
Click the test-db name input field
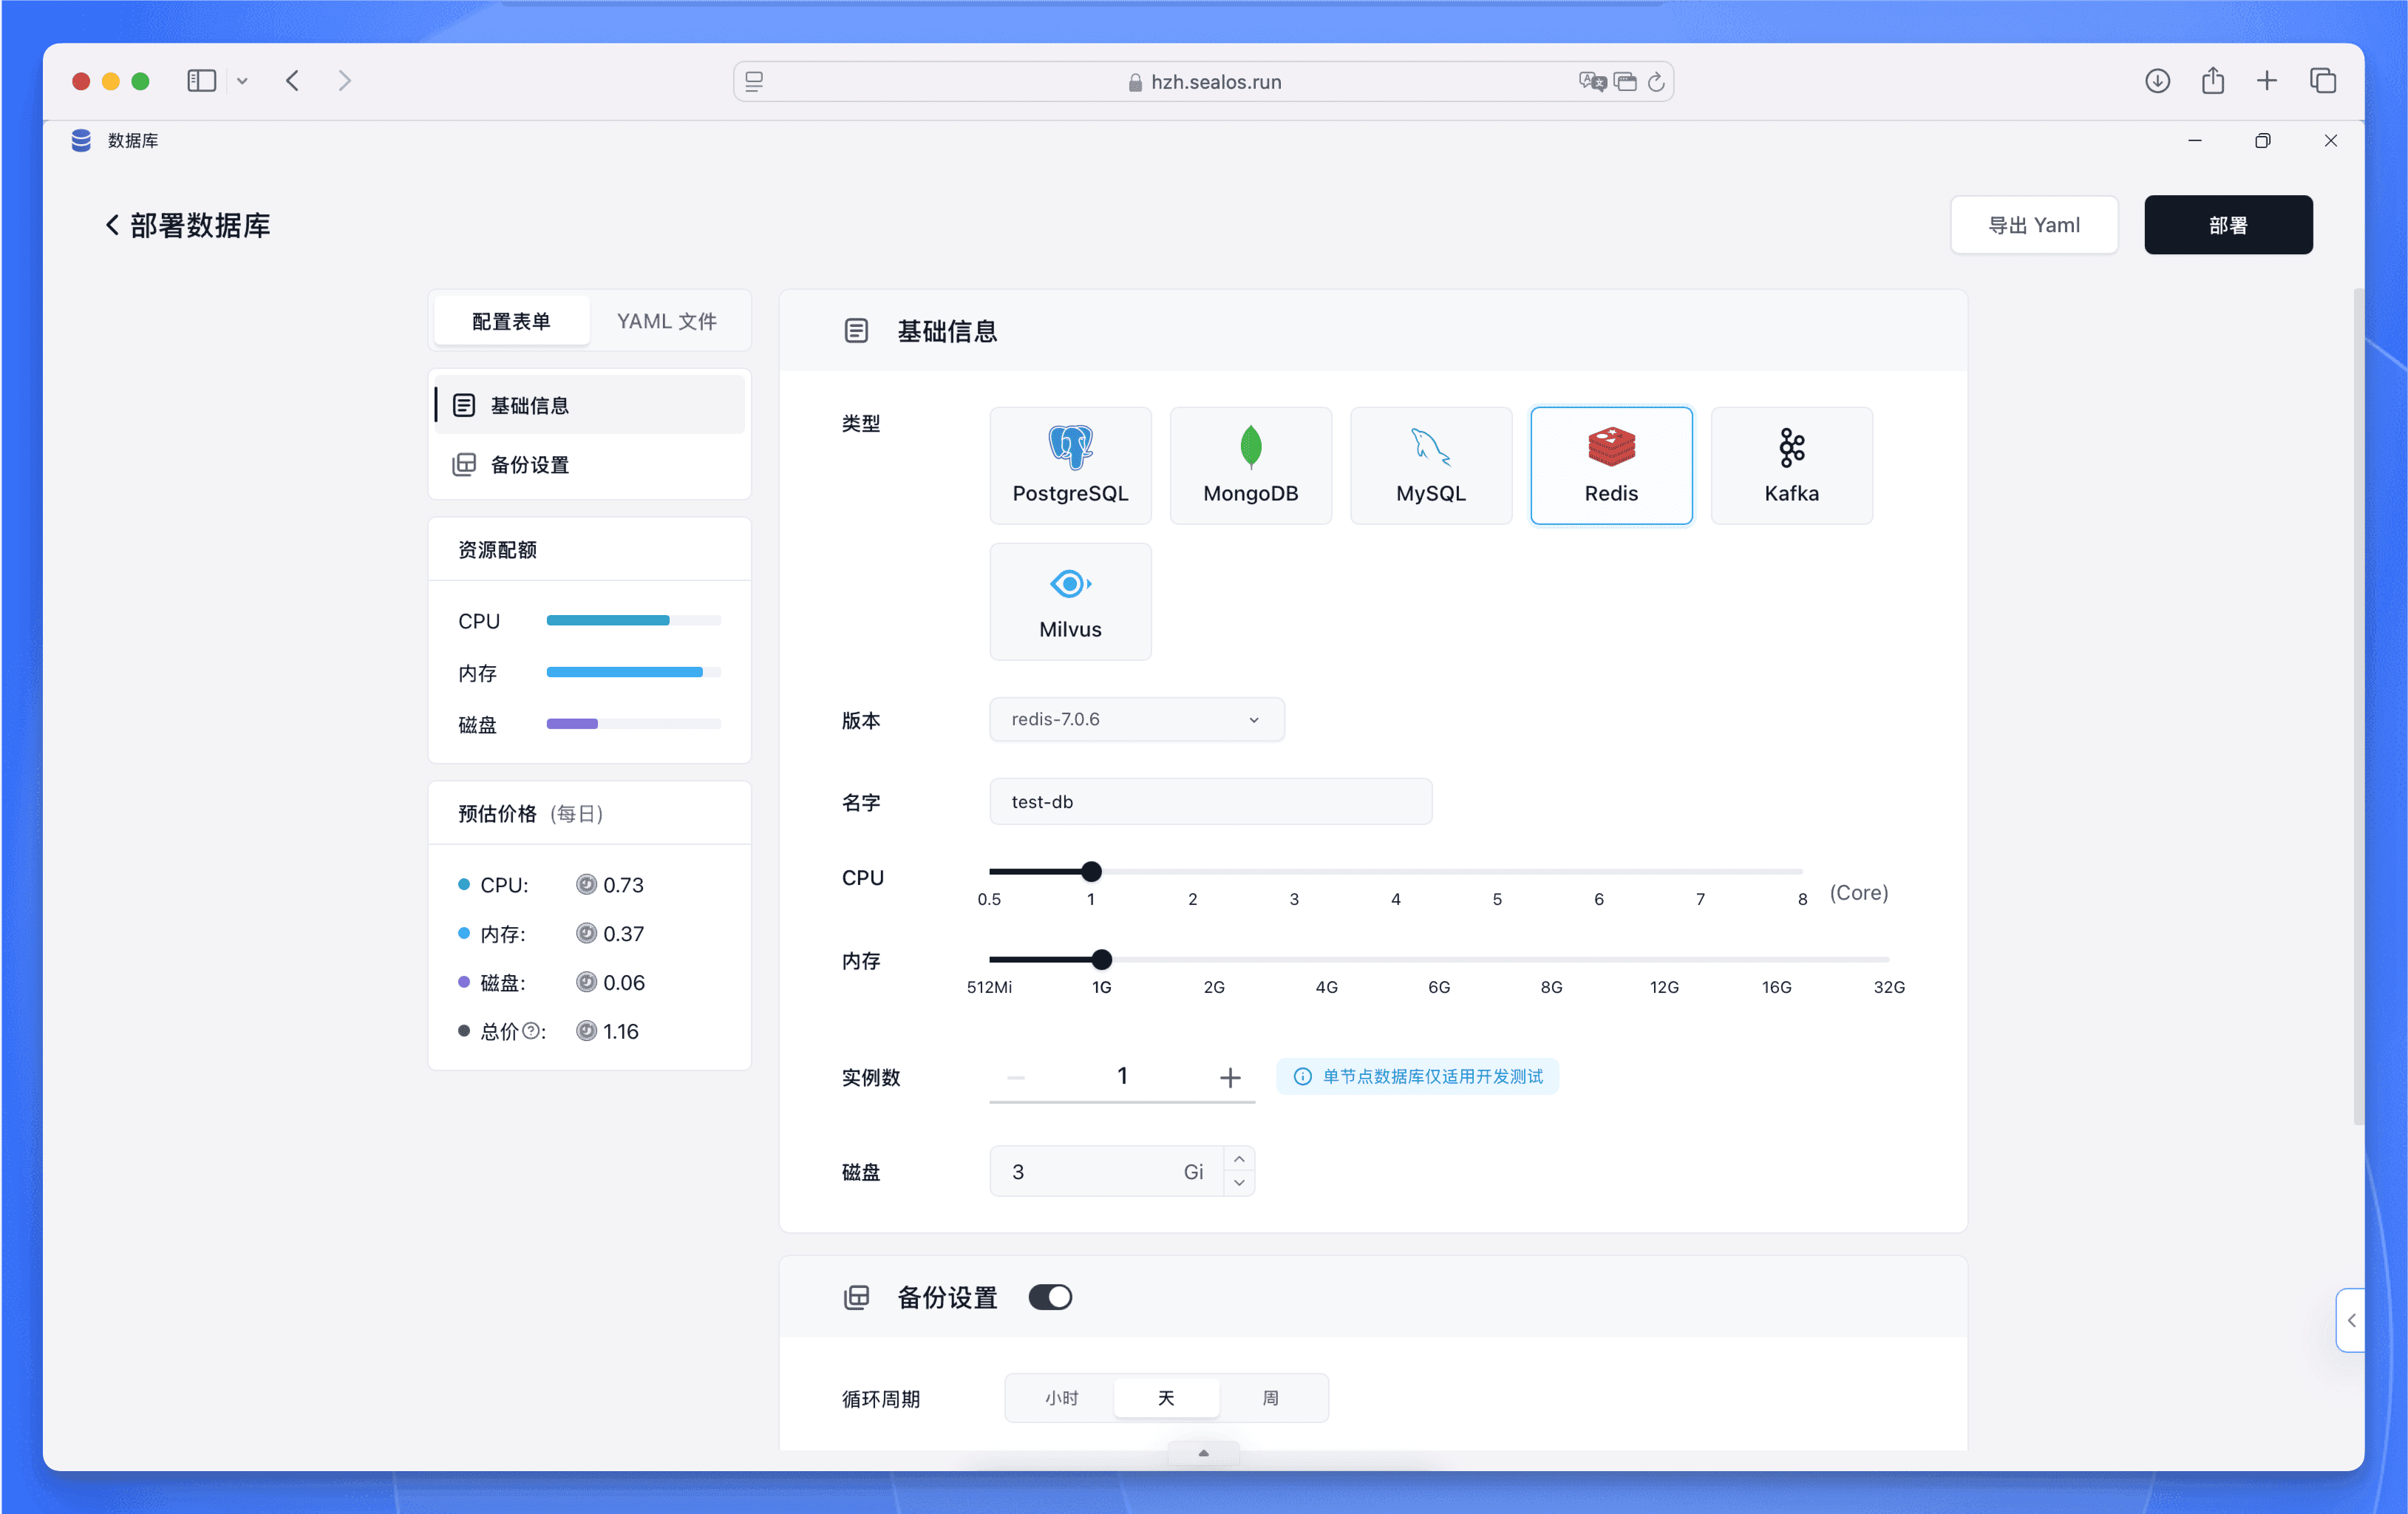1210,801
